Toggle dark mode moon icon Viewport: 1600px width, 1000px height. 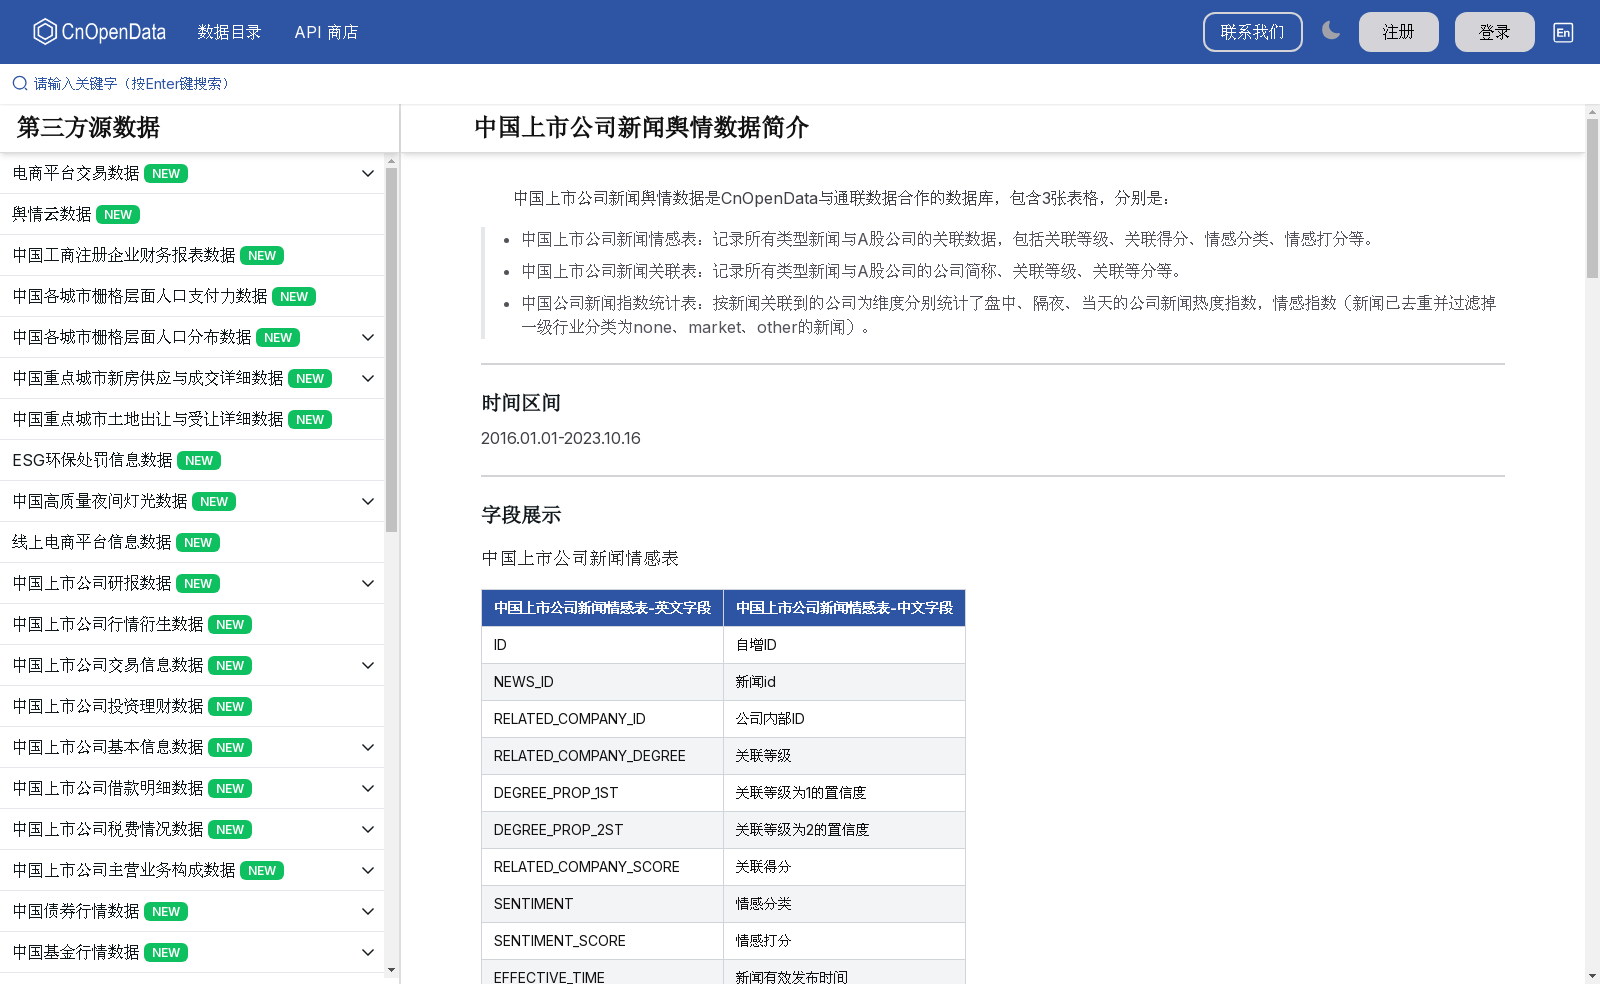[x=1331, y=31]
